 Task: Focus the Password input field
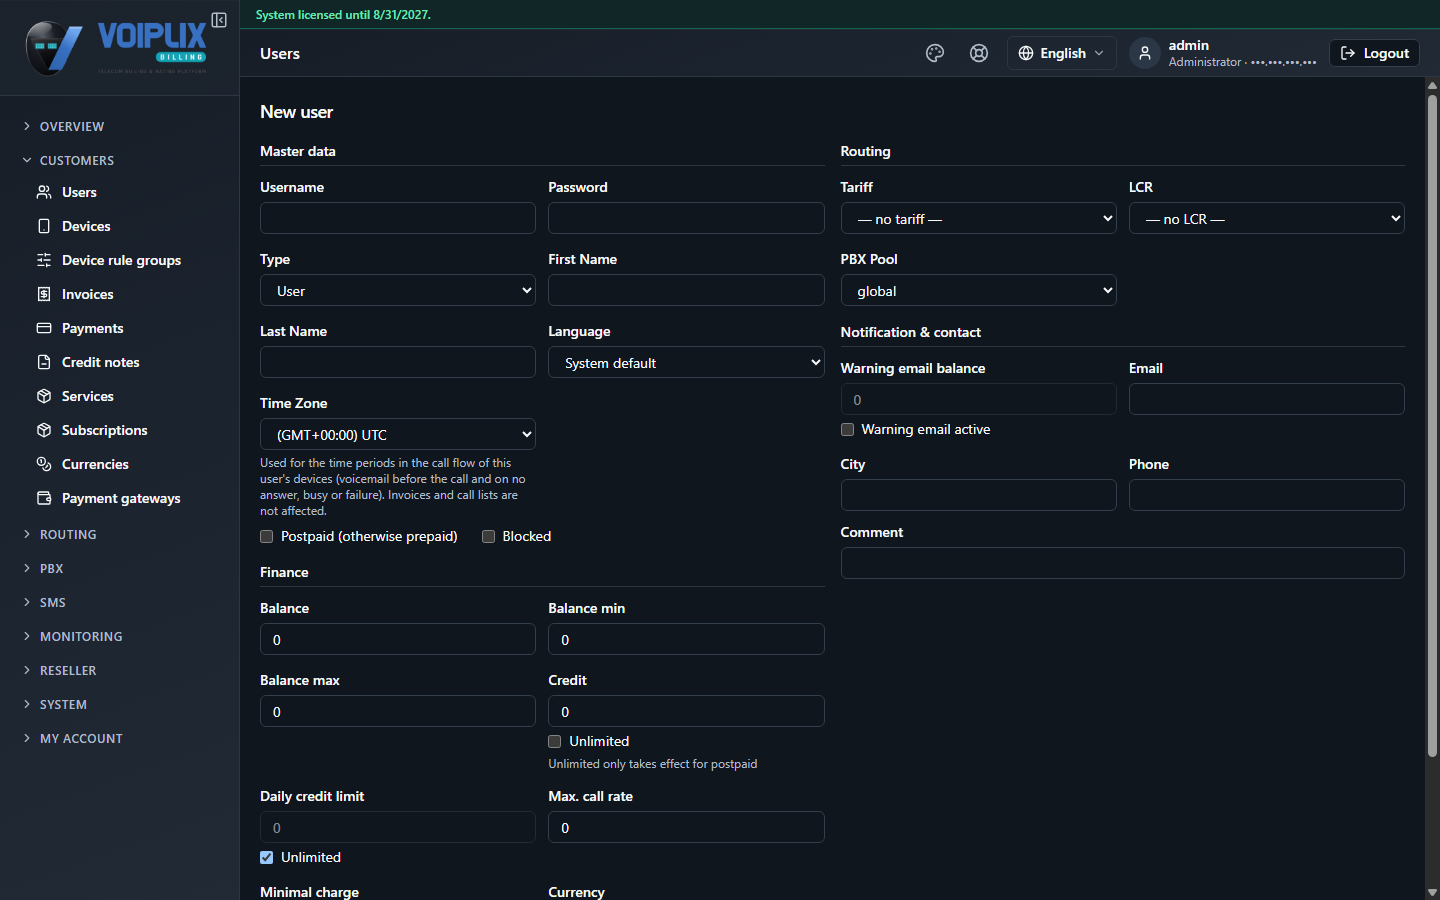pyautogui.click(x=686, y=219)
